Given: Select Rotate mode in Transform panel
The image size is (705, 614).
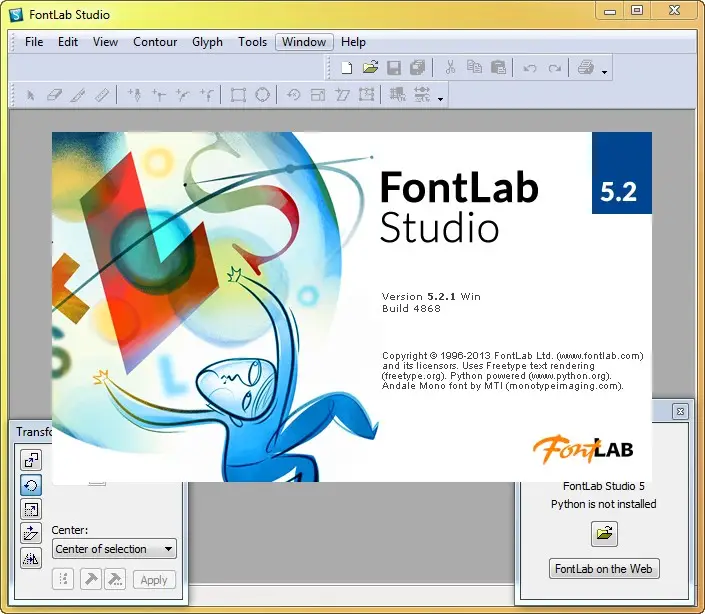Looking at the screenshot, I should (x=31, y=485).
